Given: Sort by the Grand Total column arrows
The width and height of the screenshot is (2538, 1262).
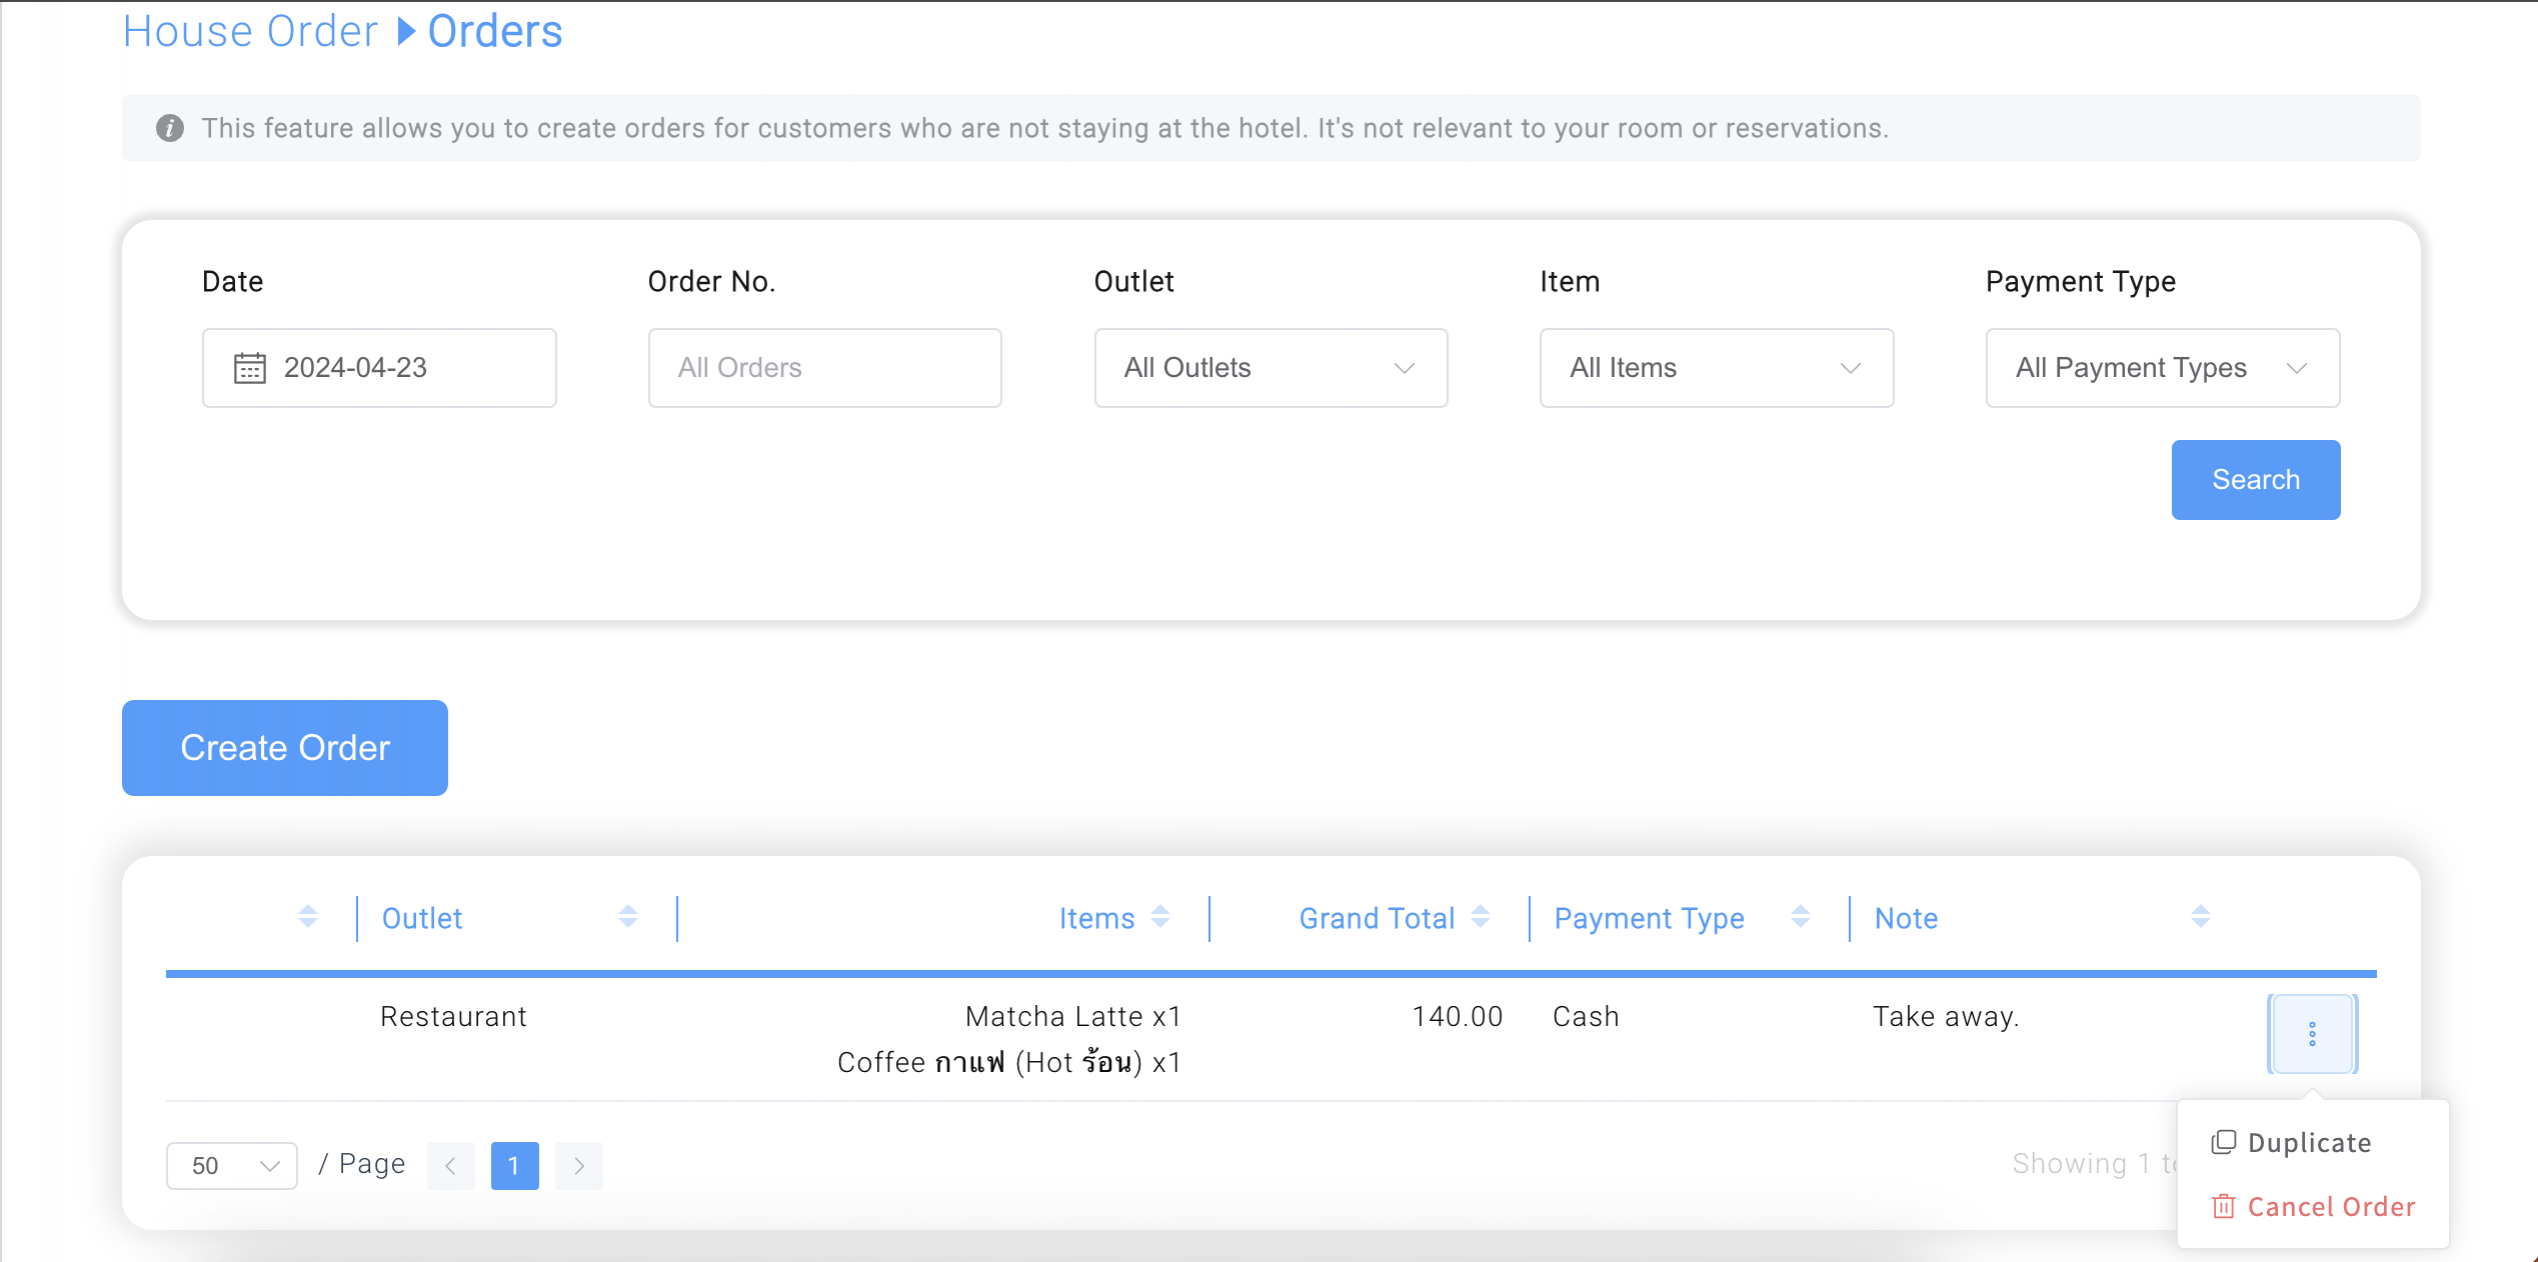Looking at the screenshot, I should pos(1481,917).
